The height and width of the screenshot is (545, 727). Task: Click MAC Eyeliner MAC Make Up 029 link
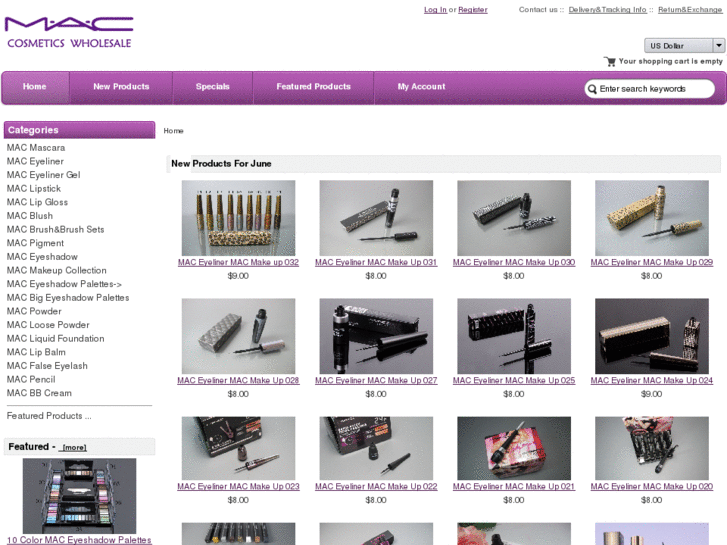651,263
